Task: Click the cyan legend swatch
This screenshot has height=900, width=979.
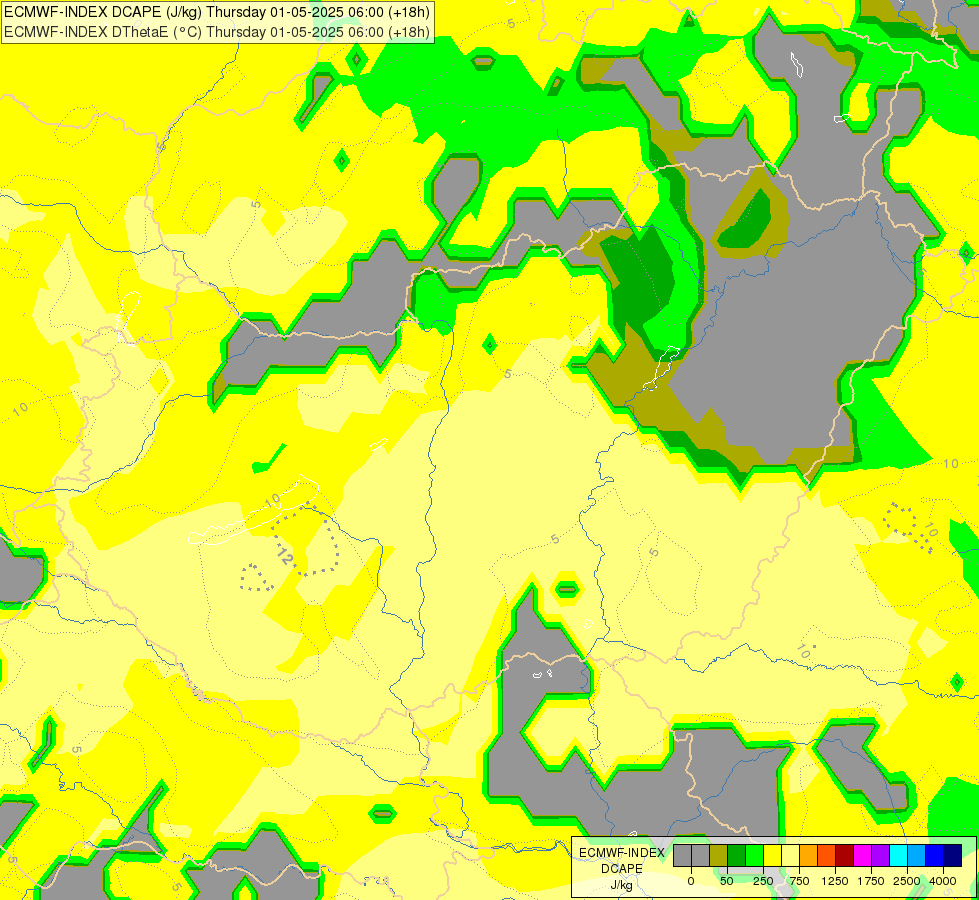Action: point(898,855)
